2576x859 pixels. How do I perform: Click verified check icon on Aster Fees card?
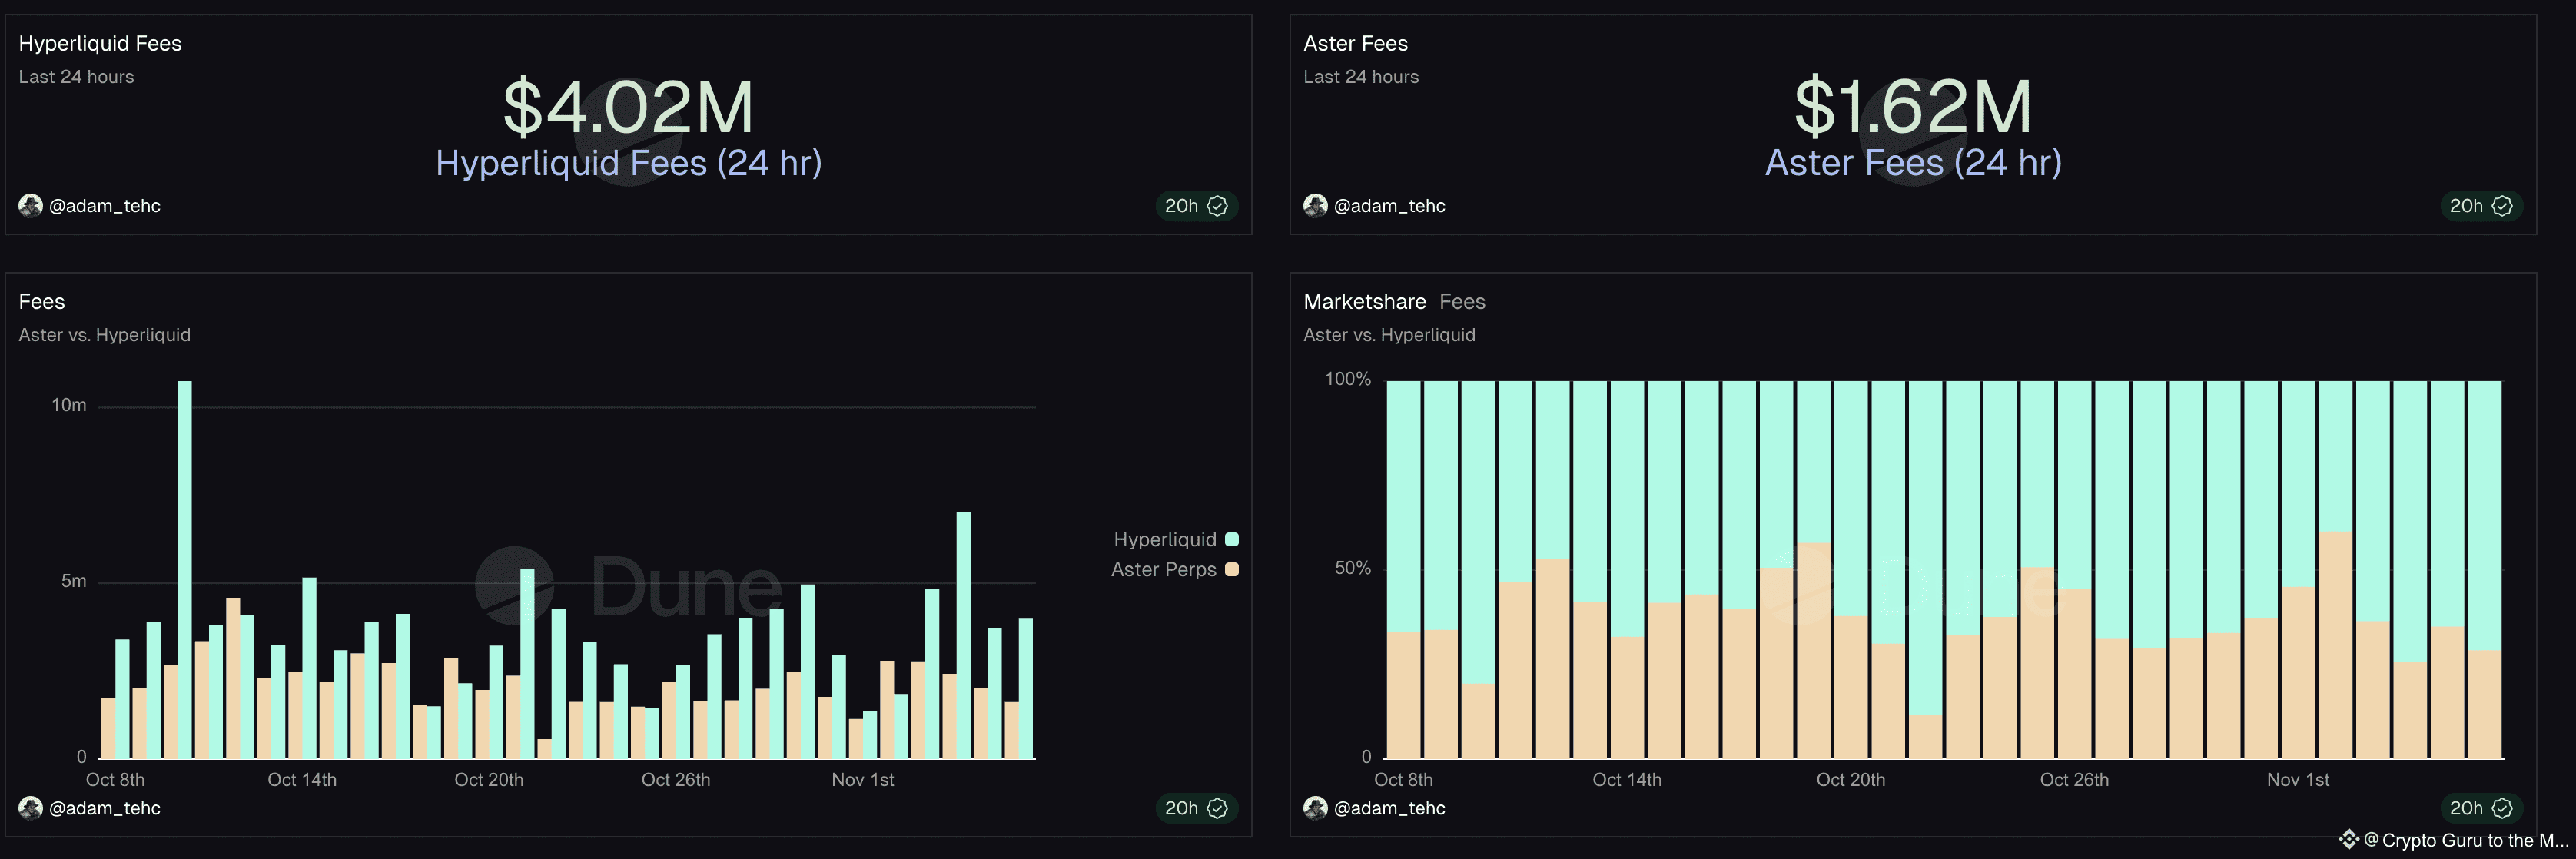[2502, 206]
